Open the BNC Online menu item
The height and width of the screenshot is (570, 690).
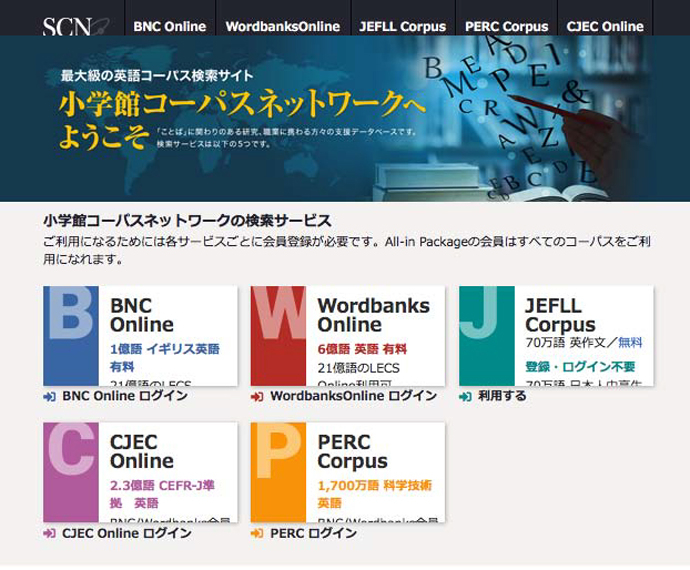coord(170,26)
